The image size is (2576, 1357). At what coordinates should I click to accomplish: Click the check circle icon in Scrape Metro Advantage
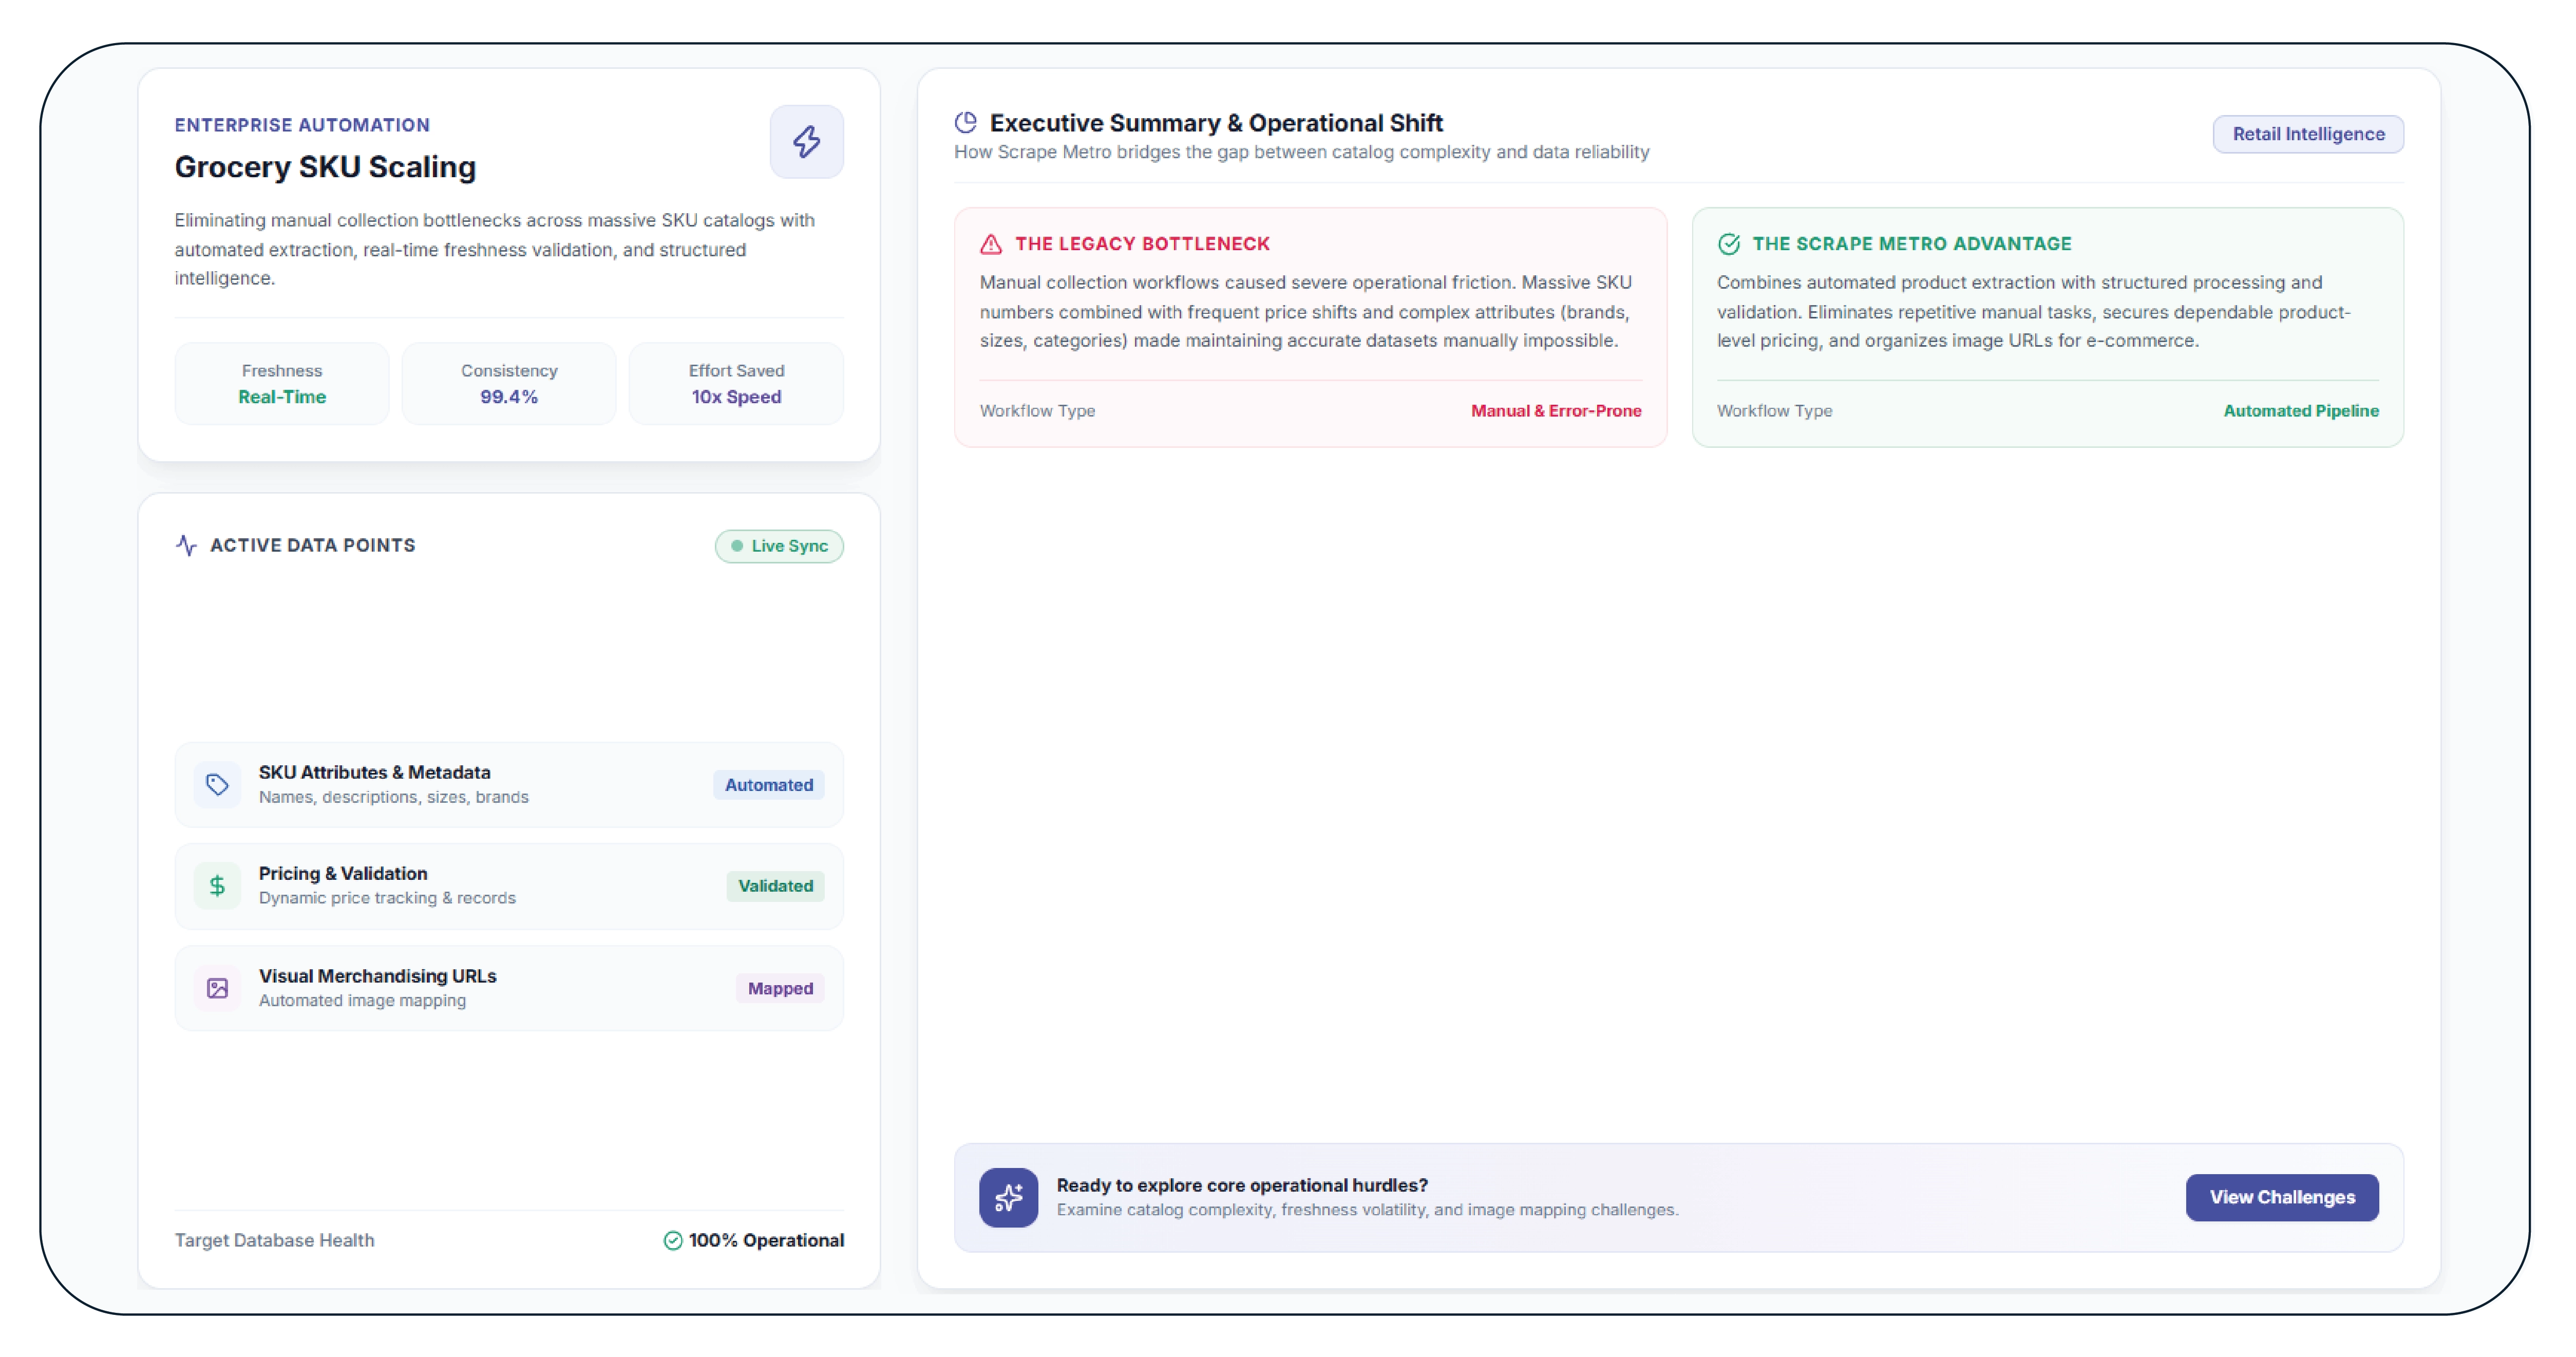click(1728, 244)
